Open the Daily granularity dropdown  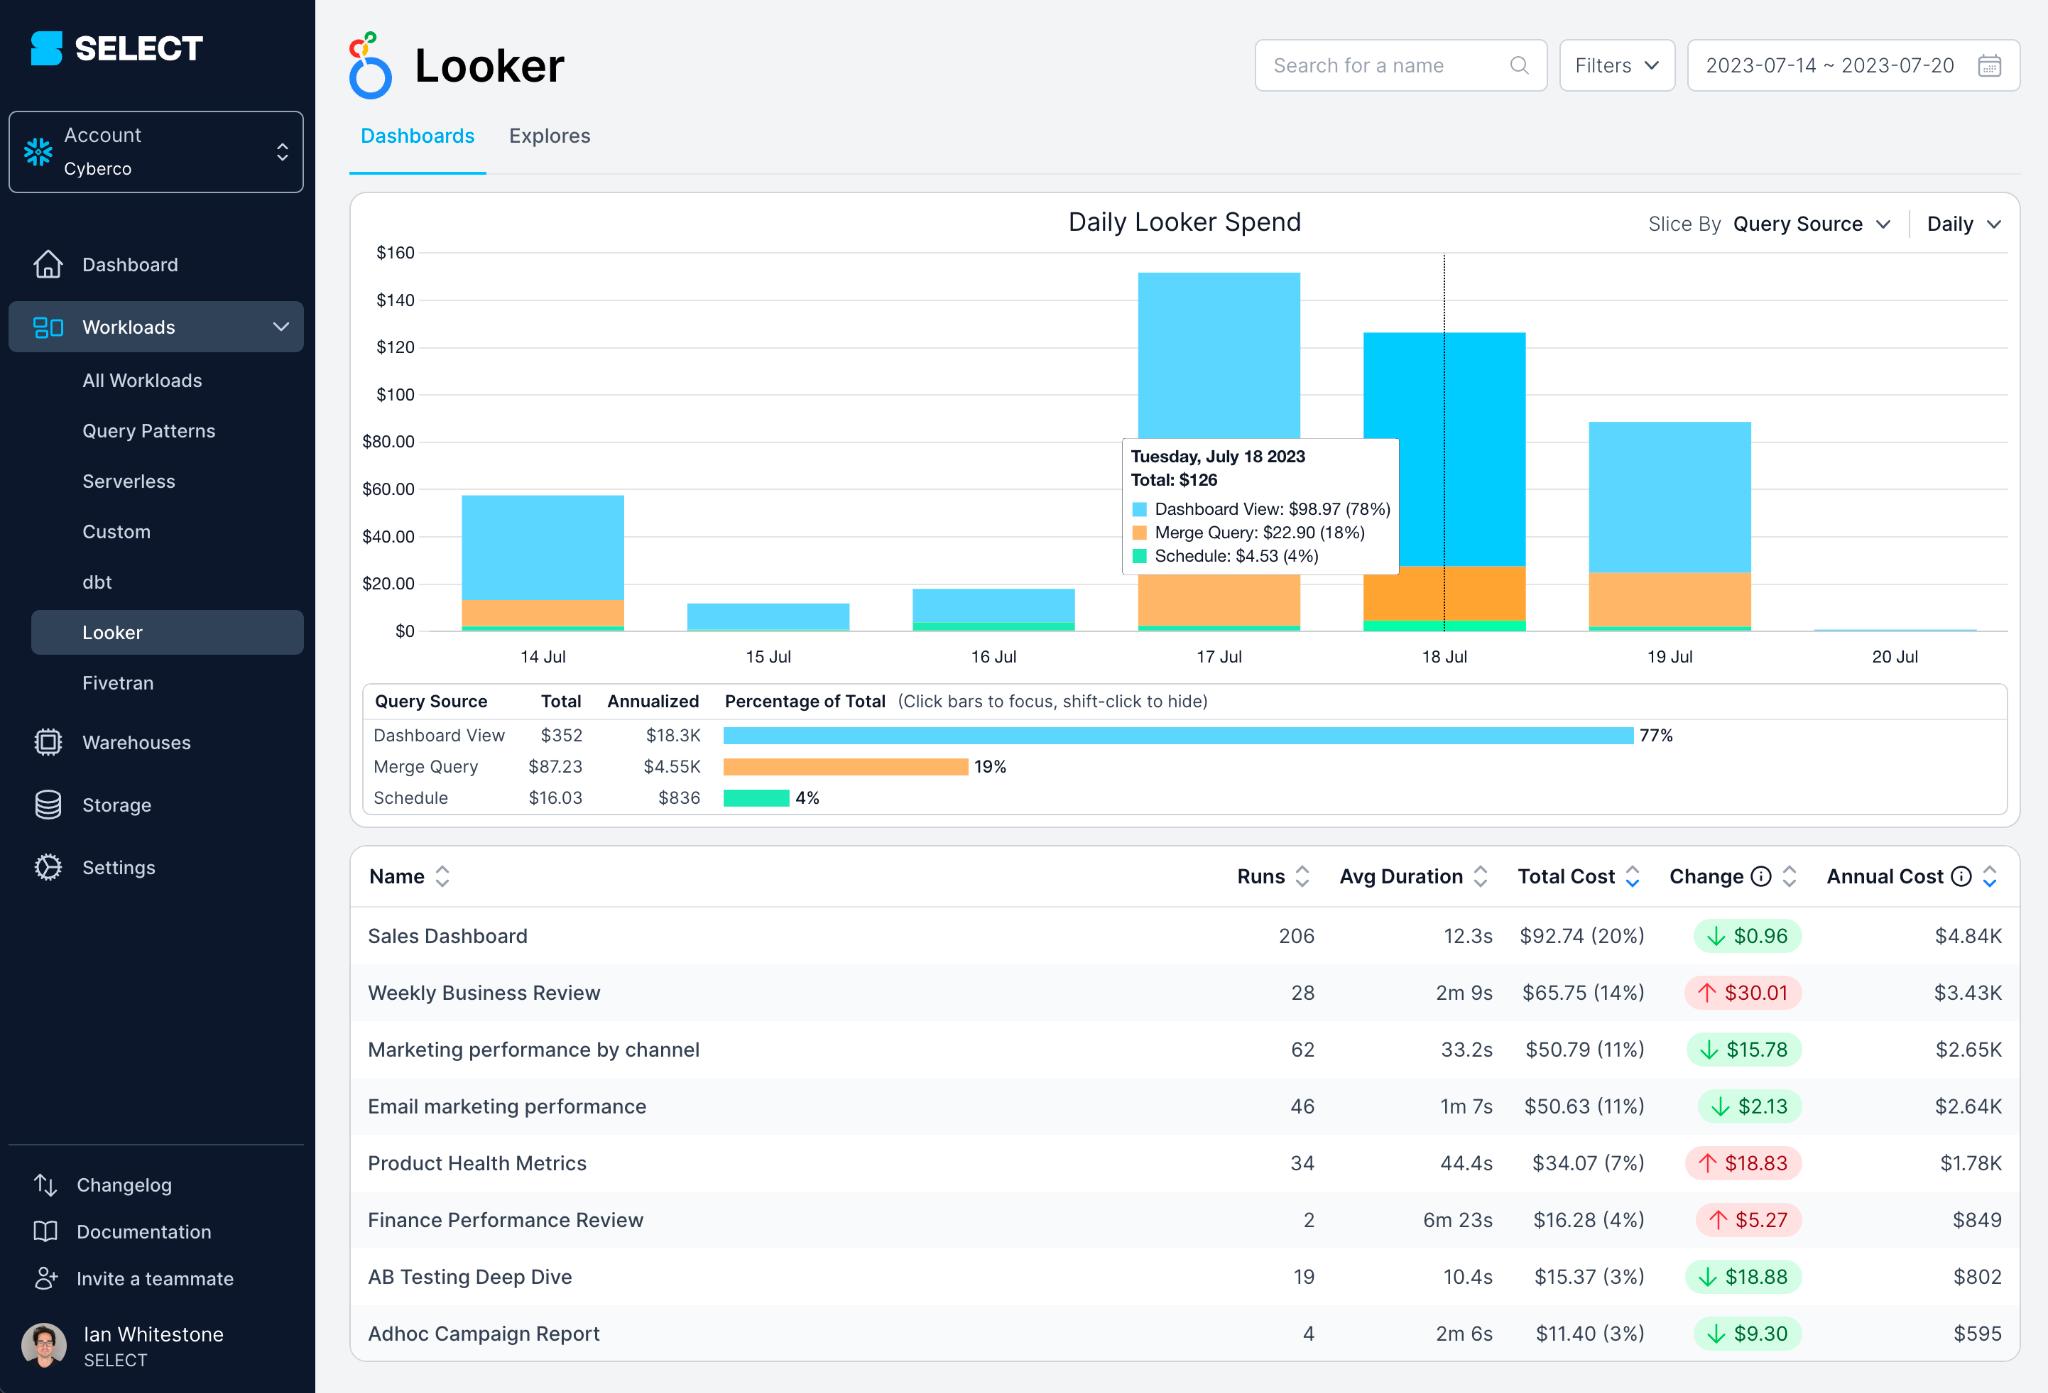[x=1963, y=224]
